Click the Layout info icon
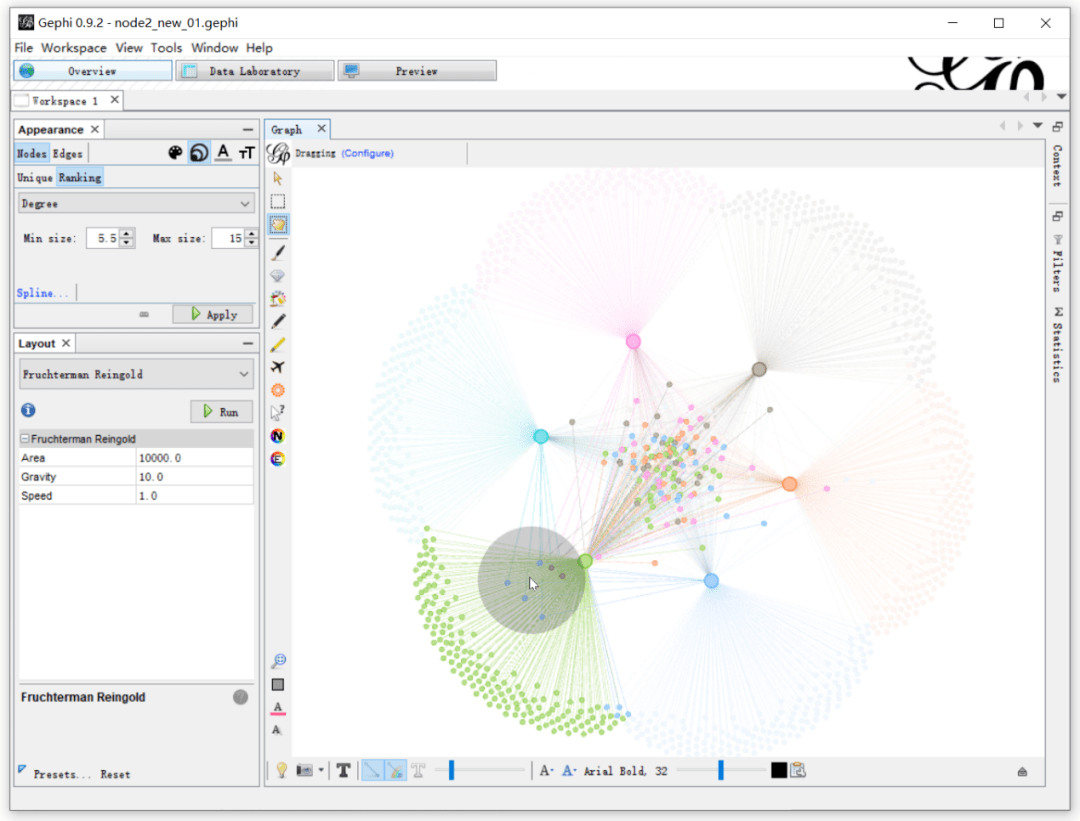Image resolution: width=1080 pixels, height=821 pixels. coord(28,410)
